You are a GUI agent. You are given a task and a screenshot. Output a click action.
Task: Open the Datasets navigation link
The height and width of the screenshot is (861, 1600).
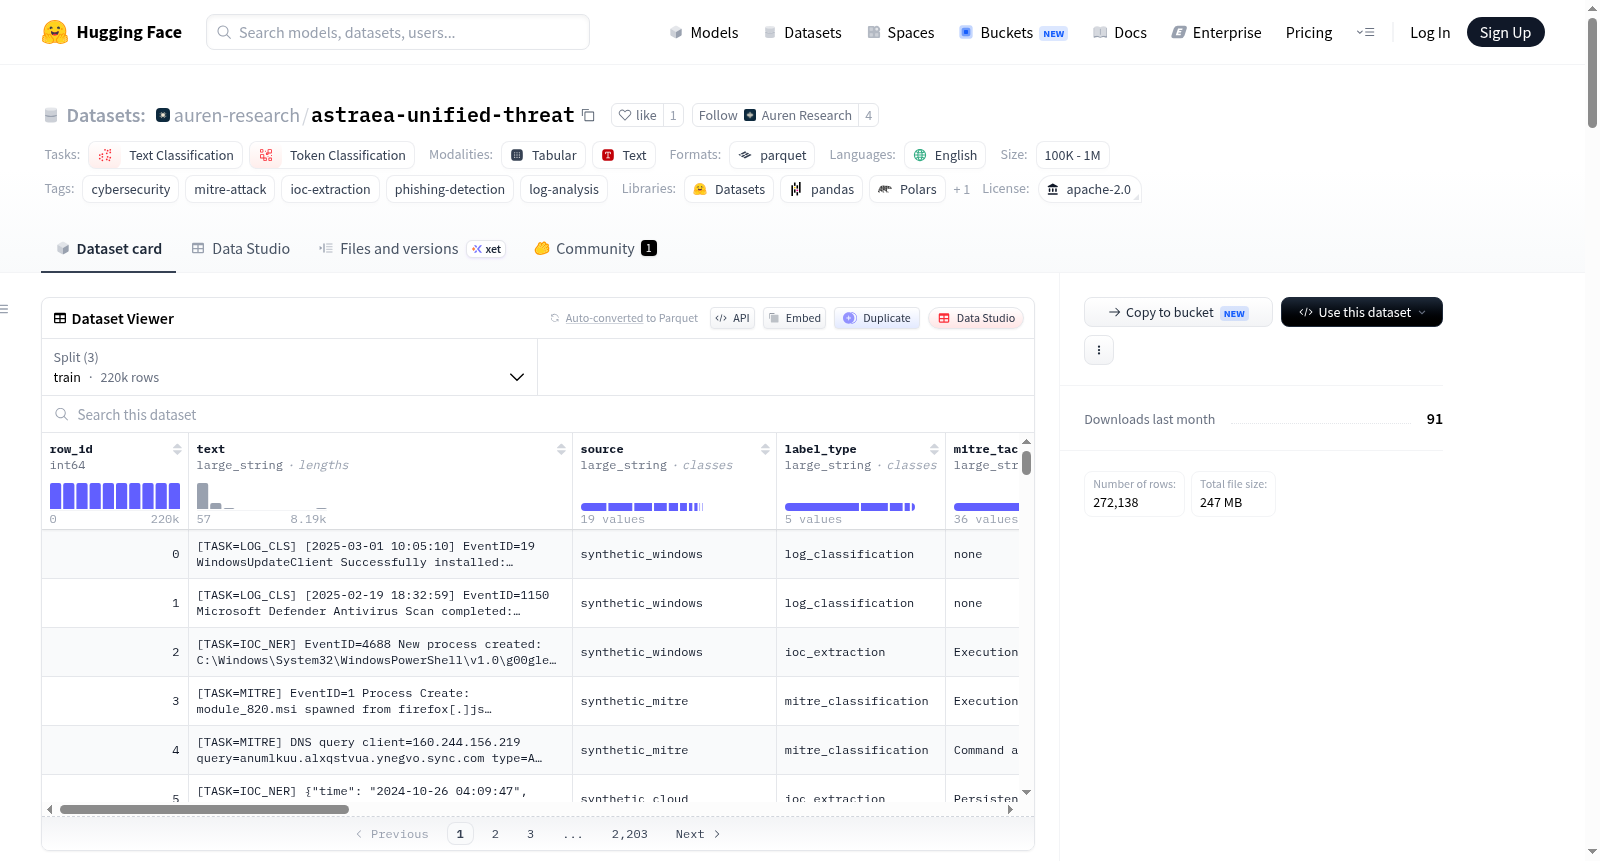click(802, 33)
